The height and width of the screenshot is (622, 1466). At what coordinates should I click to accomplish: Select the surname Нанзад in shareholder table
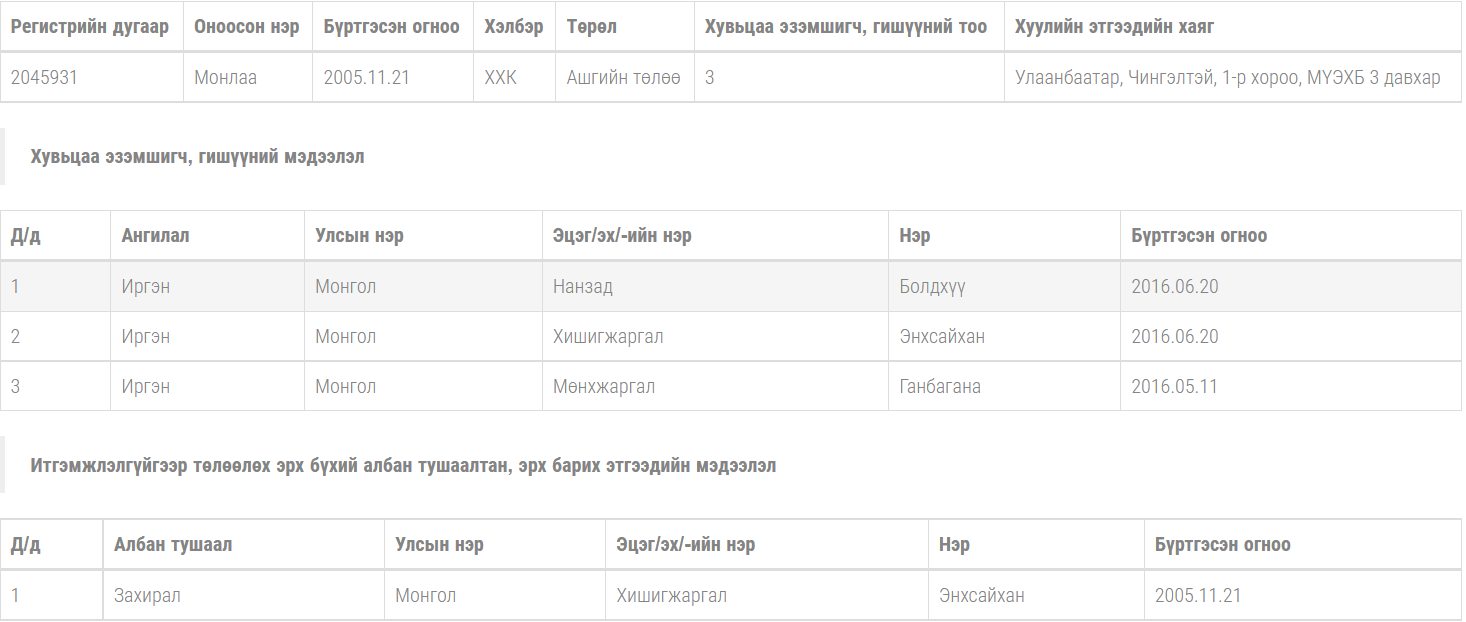(x=582, y=287)
